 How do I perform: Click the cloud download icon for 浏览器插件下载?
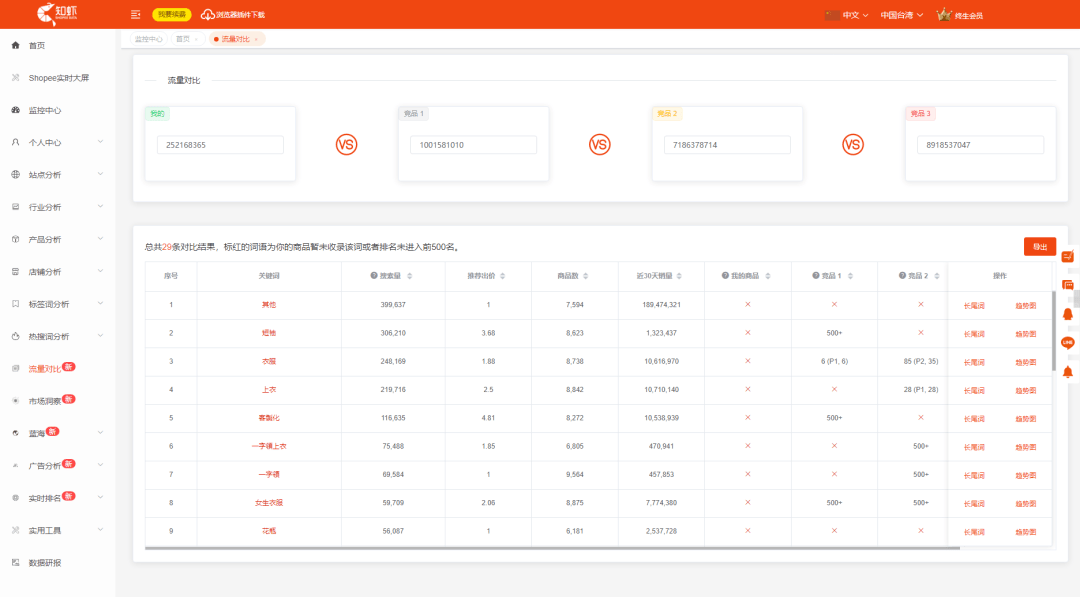click(x=207, y=14)
